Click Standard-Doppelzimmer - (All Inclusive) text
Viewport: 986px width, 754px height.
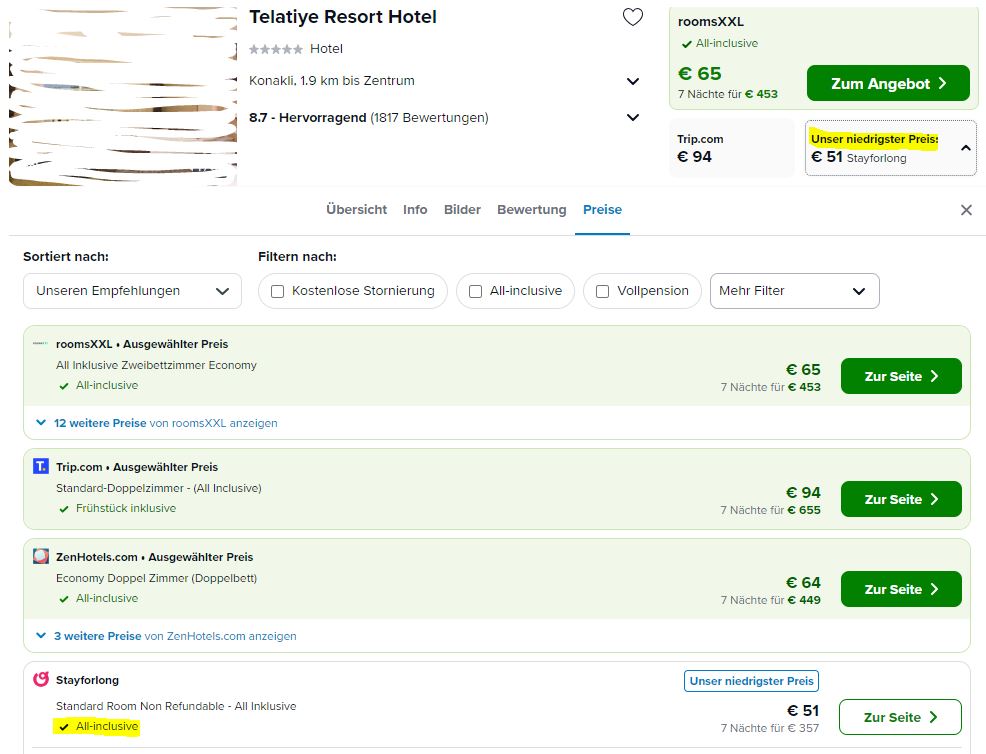tap(159, 489)
